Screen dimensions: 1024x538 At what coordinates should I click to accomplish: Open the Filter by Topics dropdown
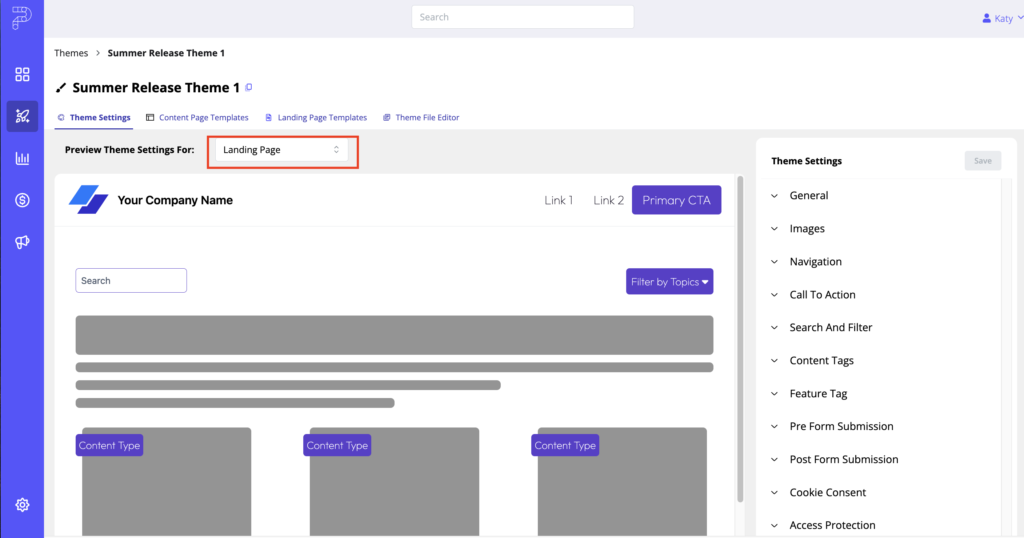point(669,281)
